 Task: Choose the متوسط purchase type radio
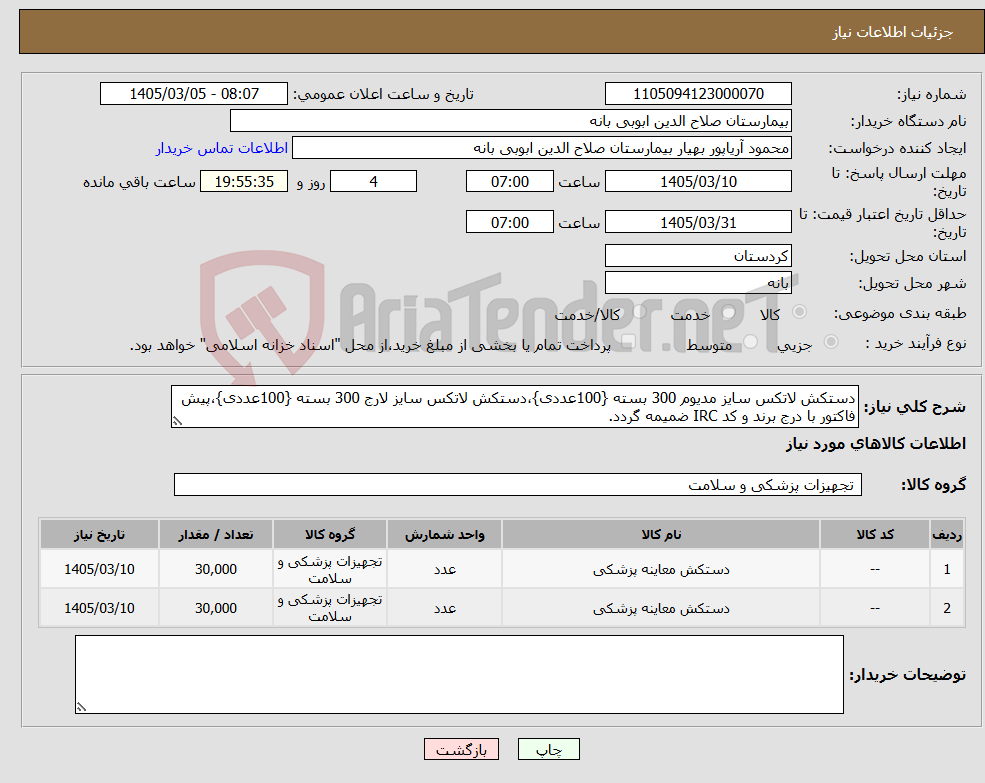[x=751, y=342]
